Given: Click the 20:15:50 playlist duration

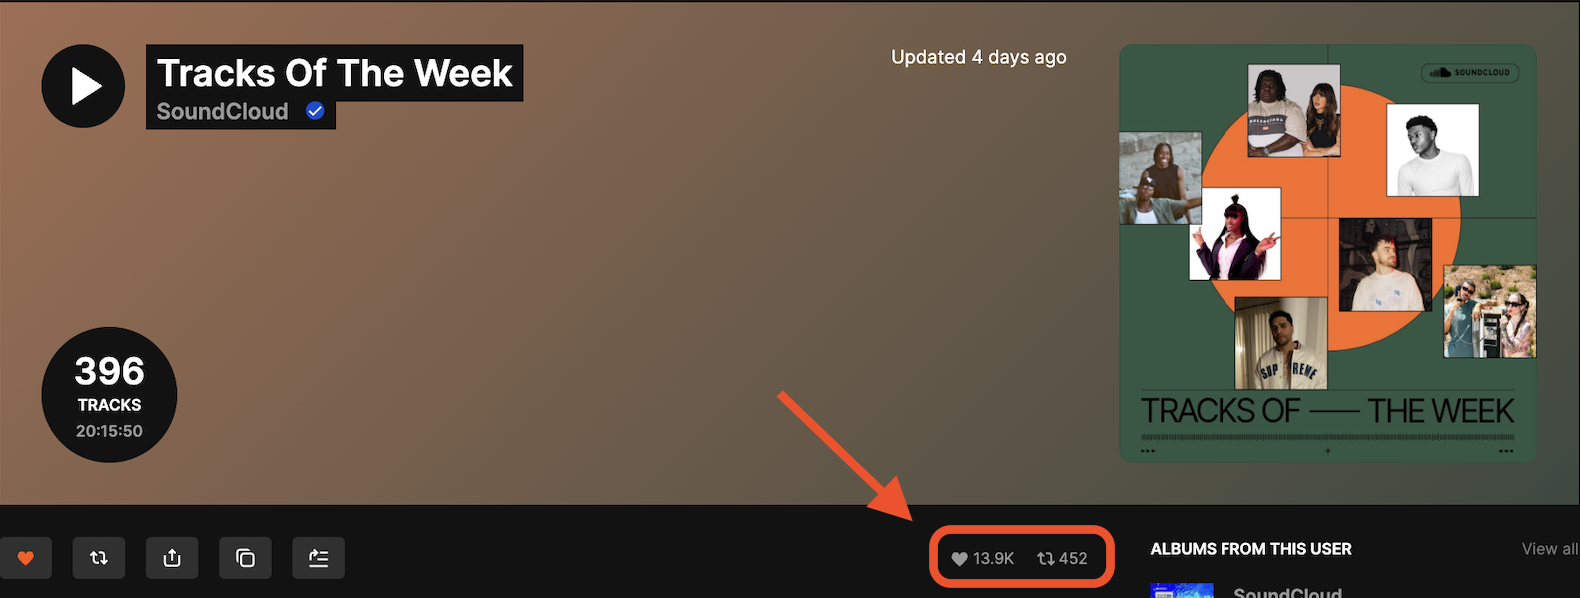Looking at the screenshot, I should pos(109,431).
